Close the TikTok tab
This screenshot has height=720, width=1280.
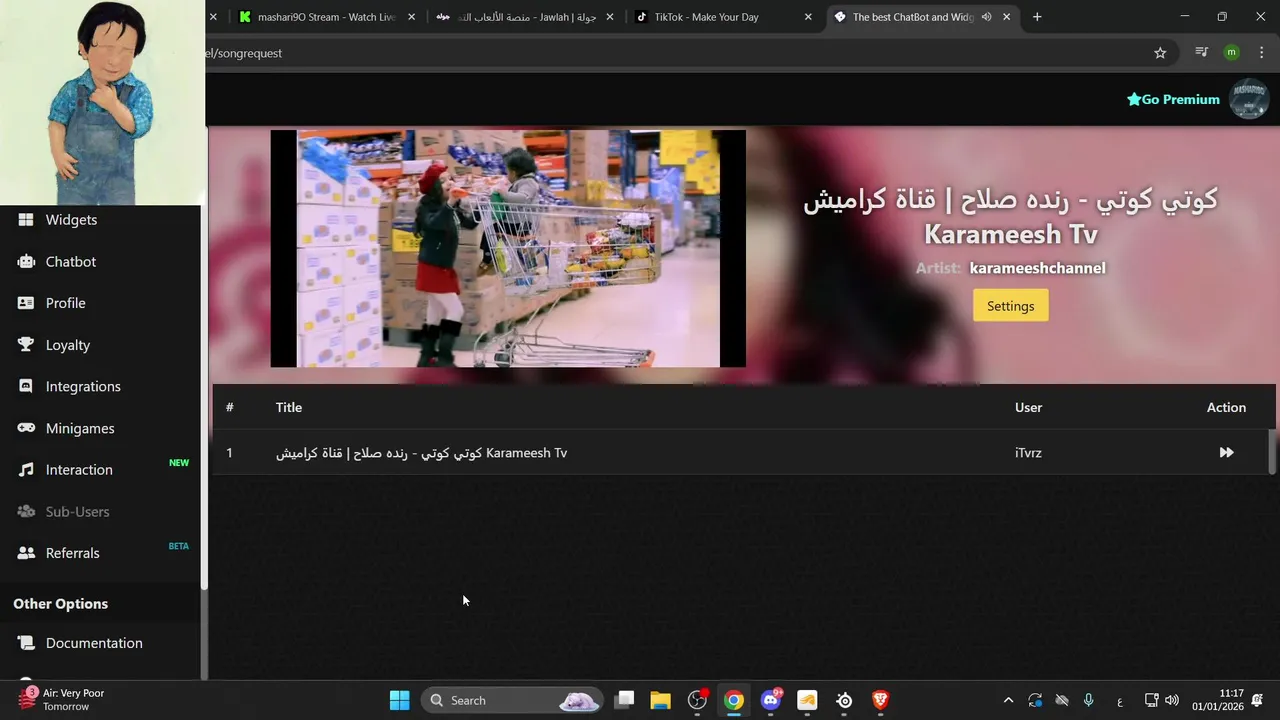tap(807, 17)
